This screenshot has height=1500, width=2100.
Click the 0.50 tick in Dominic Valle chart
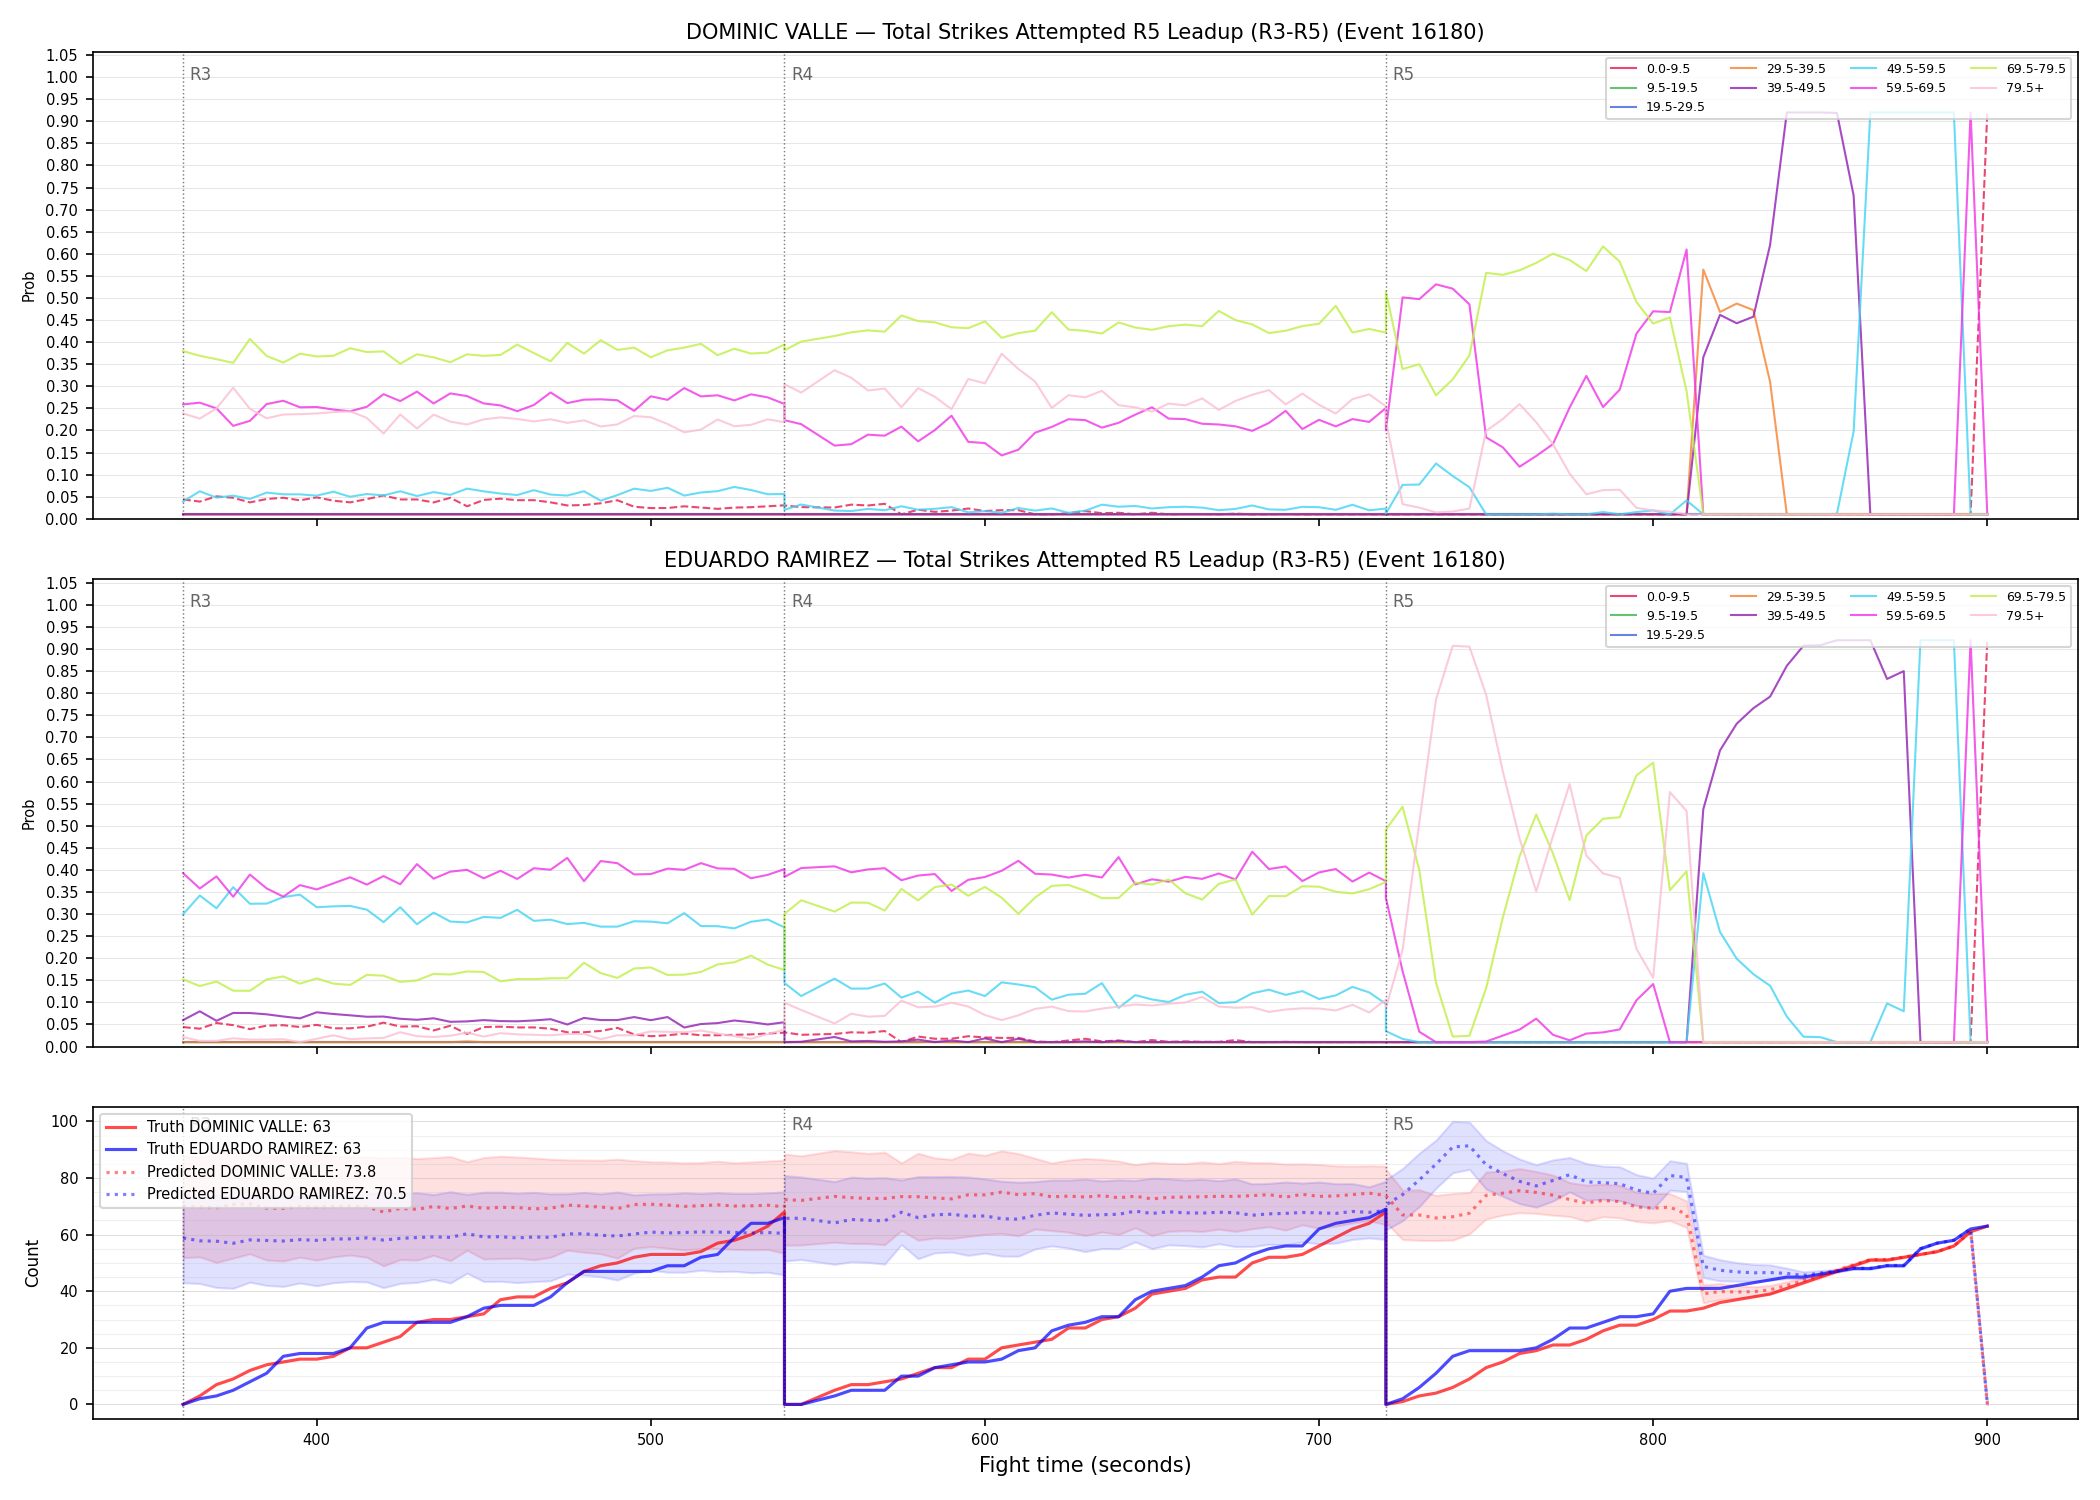62,298
